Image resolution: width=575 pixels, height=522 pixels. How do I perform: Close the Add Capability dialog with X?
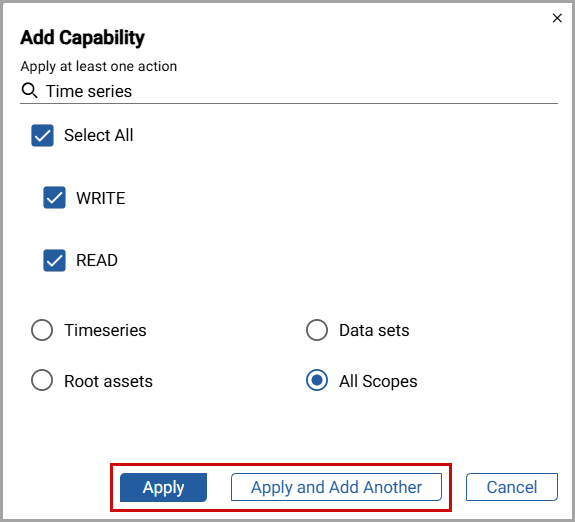(x=557, y=18)
